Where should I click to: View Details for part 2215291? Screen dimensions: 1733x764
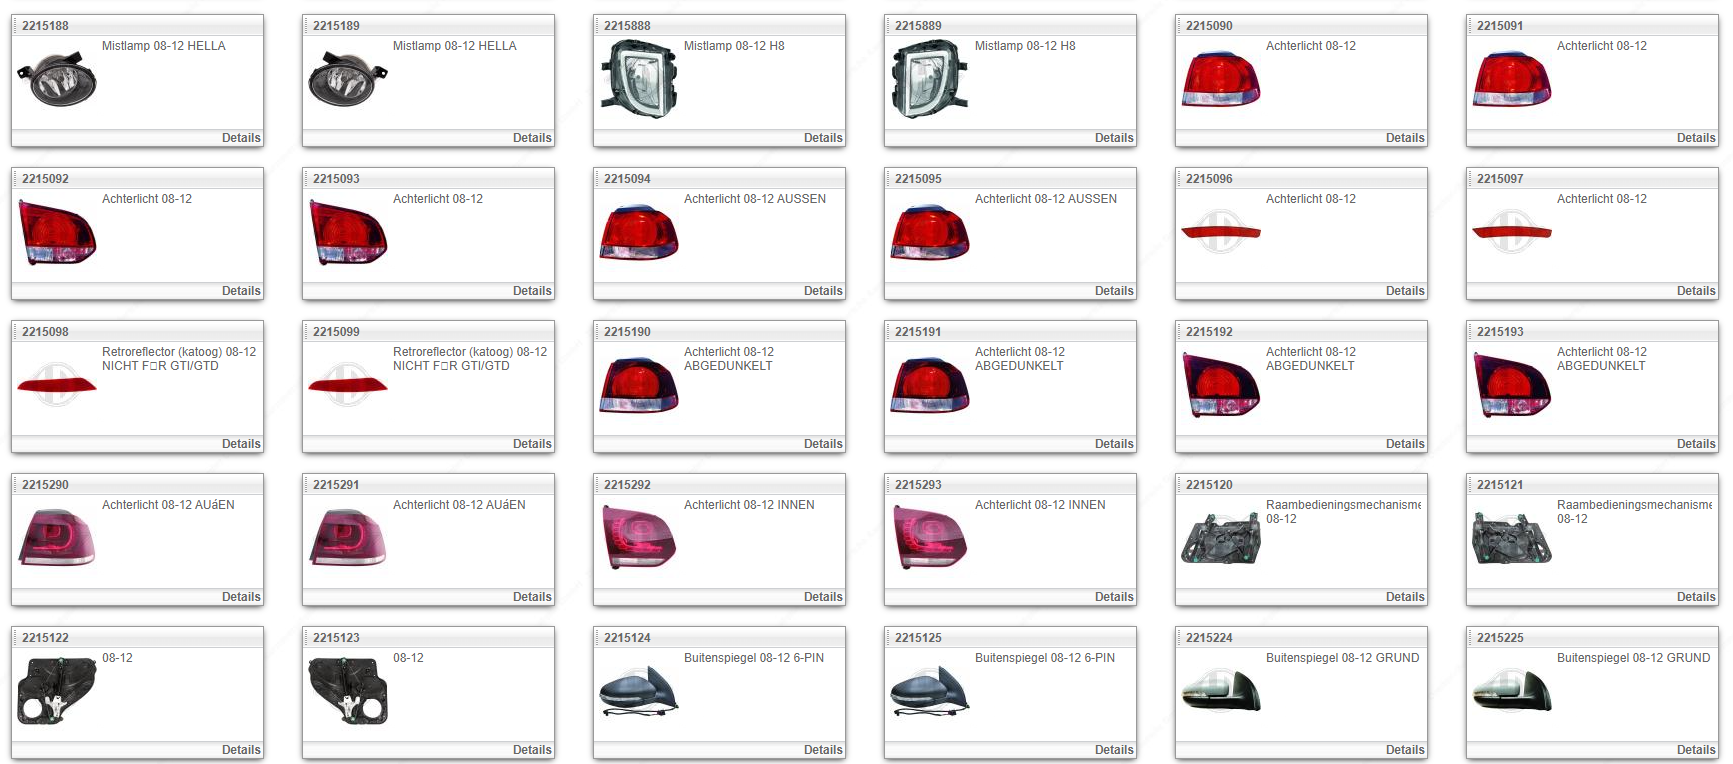point(532,597)
